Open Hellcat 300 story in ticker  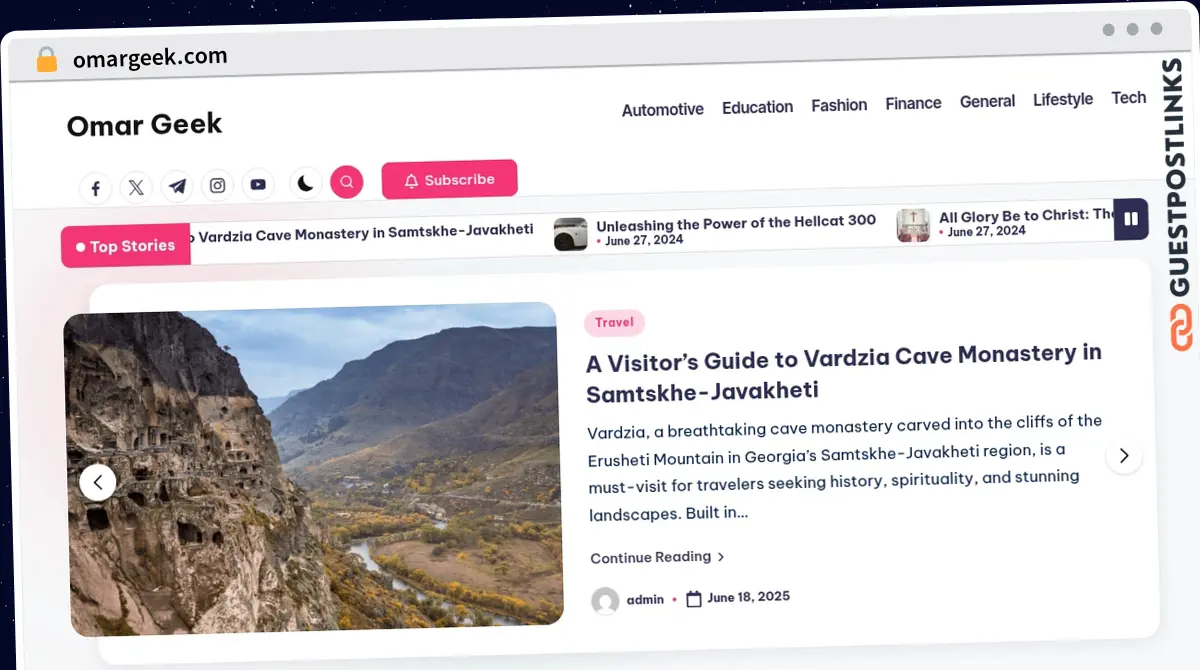736,222
